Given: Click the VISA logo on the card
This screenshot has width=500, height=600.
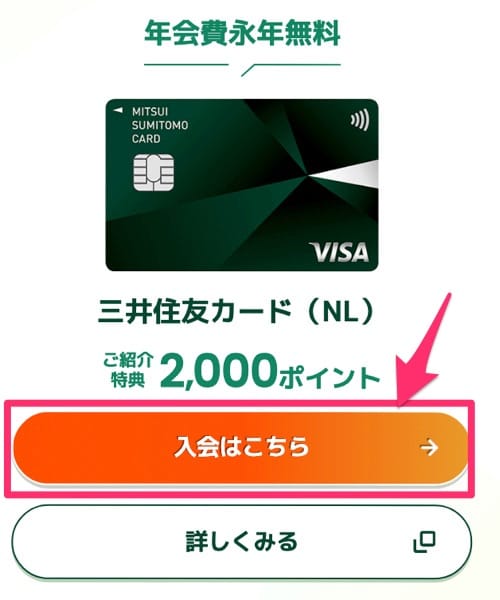Looking at the screenshot, I should [340, 252].
